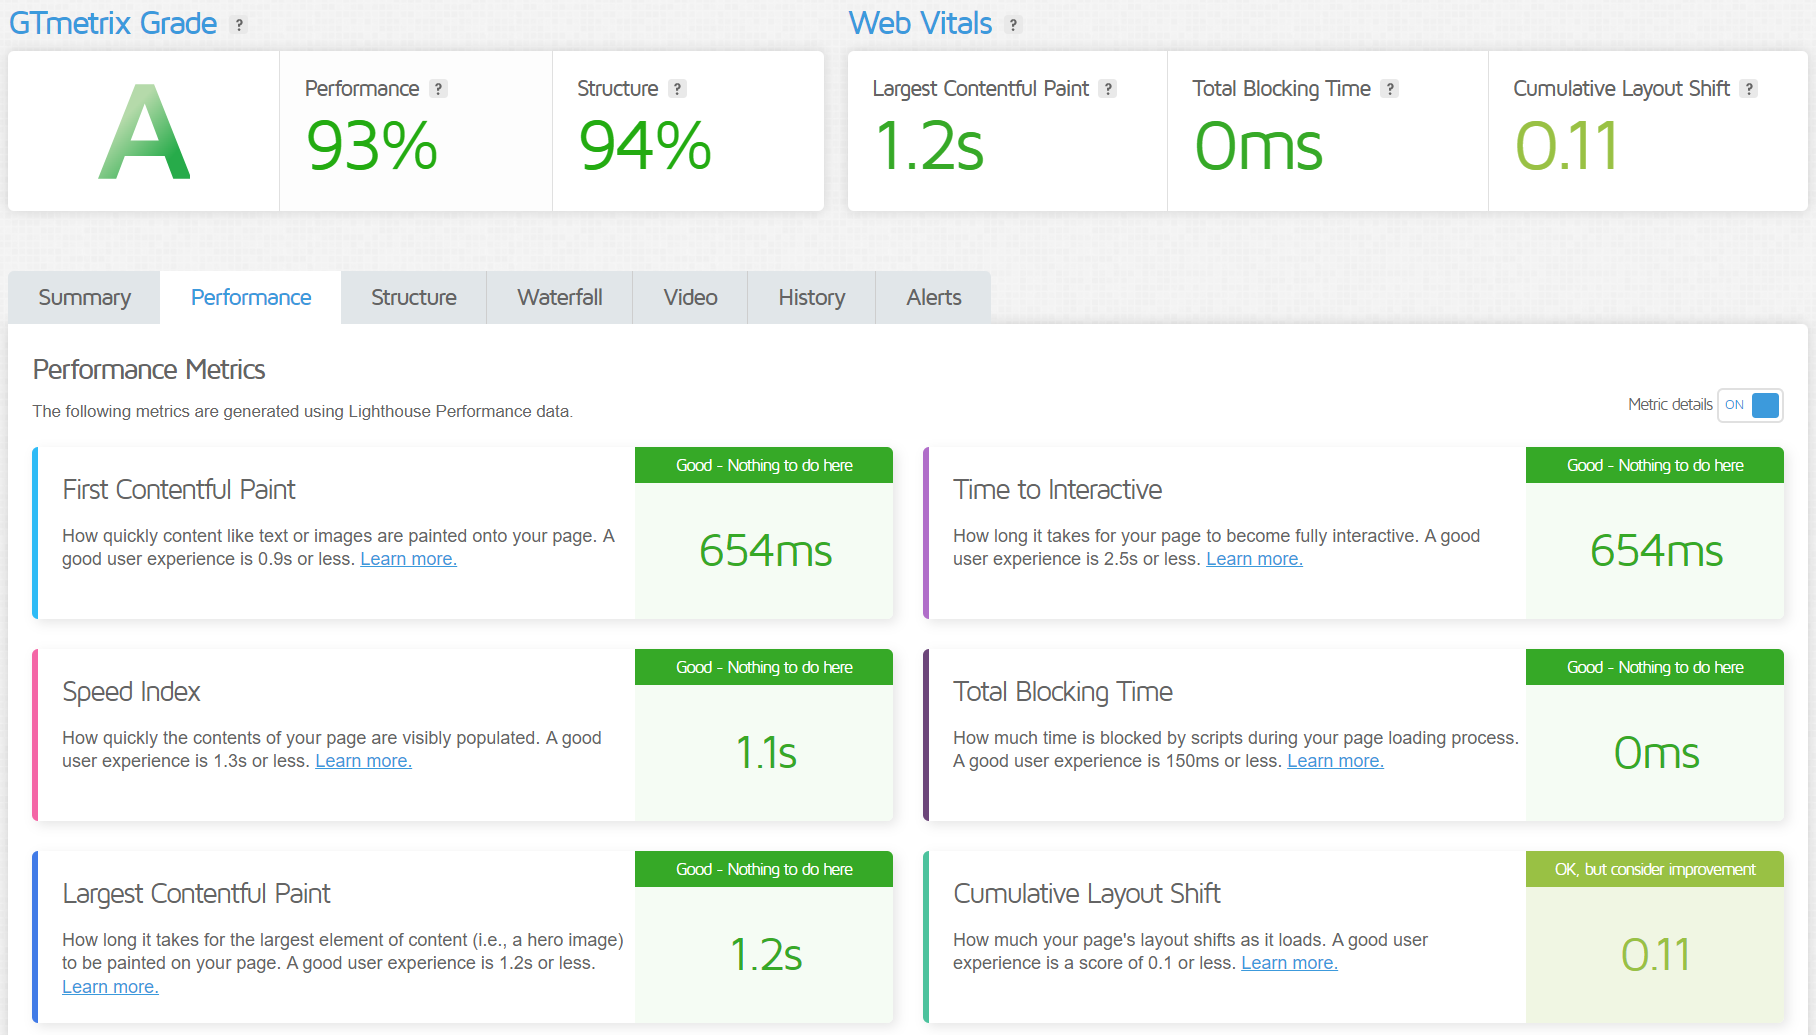The image size is (1816, 1035).
Task: View the History tab
Action: (812, 298)
